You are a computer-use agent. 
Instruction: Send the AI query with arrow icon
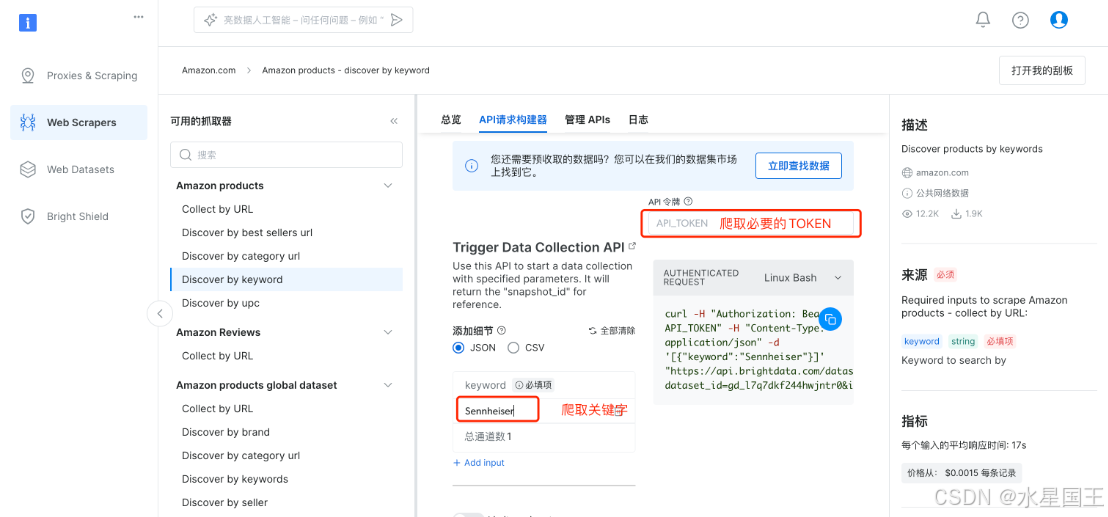tap(396, 20)
